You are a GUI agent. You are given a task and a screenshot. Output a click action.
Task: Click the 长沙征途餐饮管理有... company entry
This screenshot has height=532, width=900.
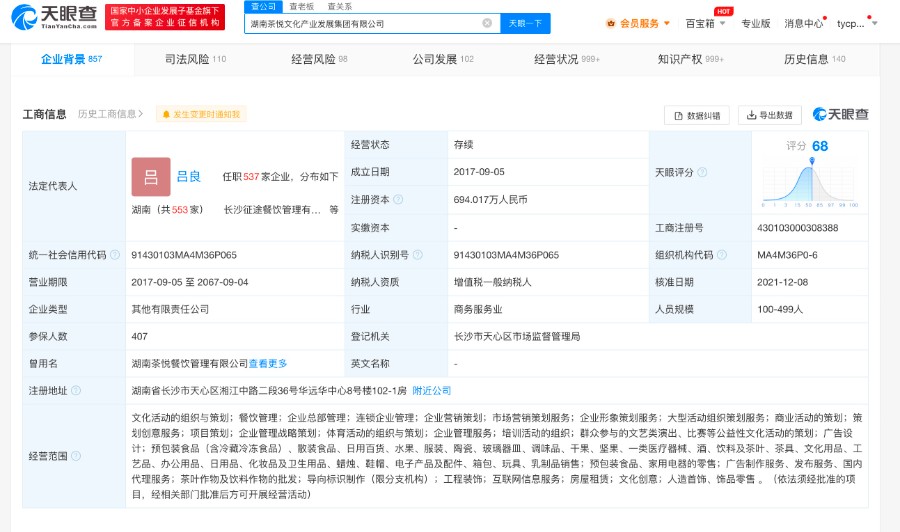[x=272, y=210]
